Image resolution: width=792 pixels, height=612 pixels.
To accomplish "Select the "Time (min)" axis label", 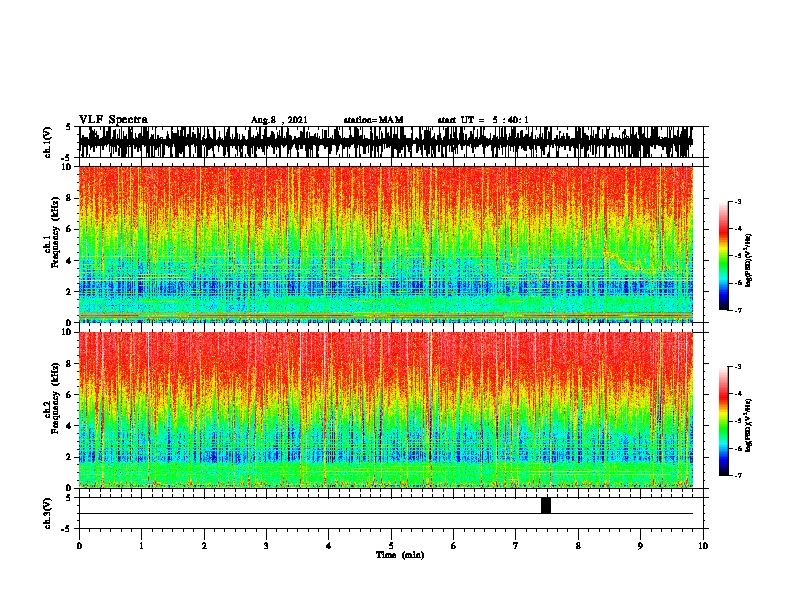I will tap(400, 555).
